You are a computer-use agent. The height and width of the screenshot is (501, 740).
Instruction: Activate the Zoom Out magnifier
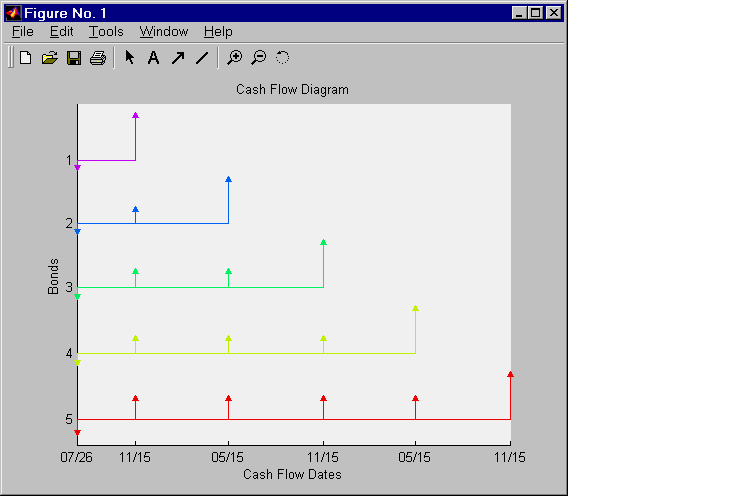[x=259, y=58]
